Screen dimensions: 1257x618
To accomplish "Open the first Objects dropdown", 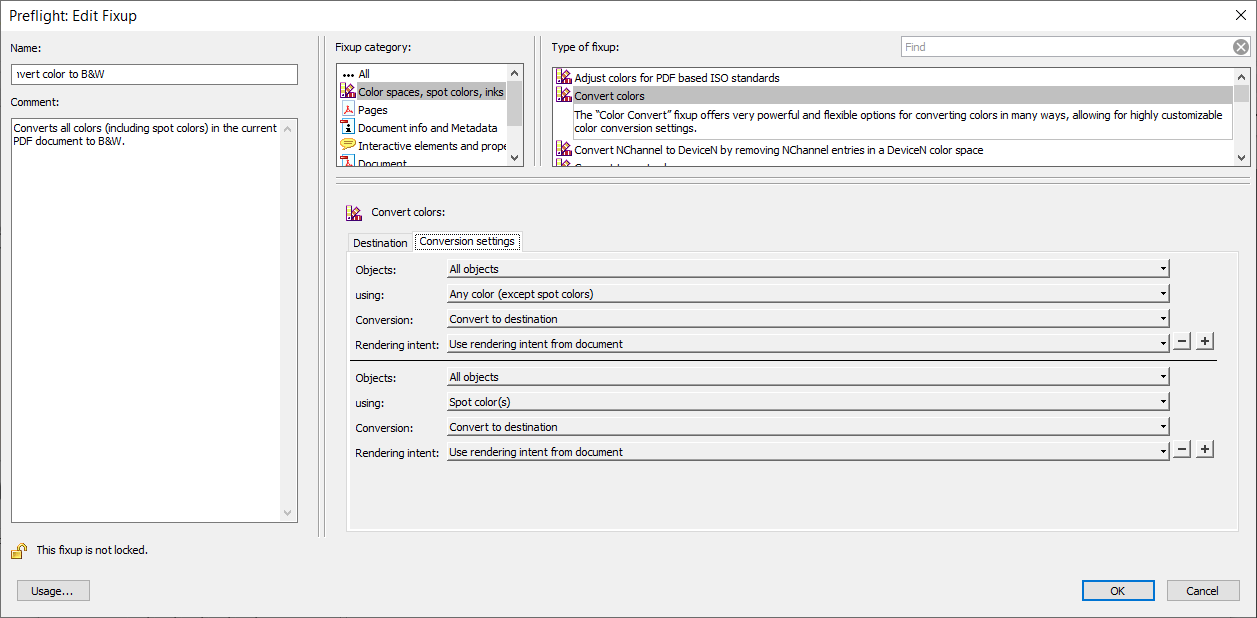I will [807, 269].
